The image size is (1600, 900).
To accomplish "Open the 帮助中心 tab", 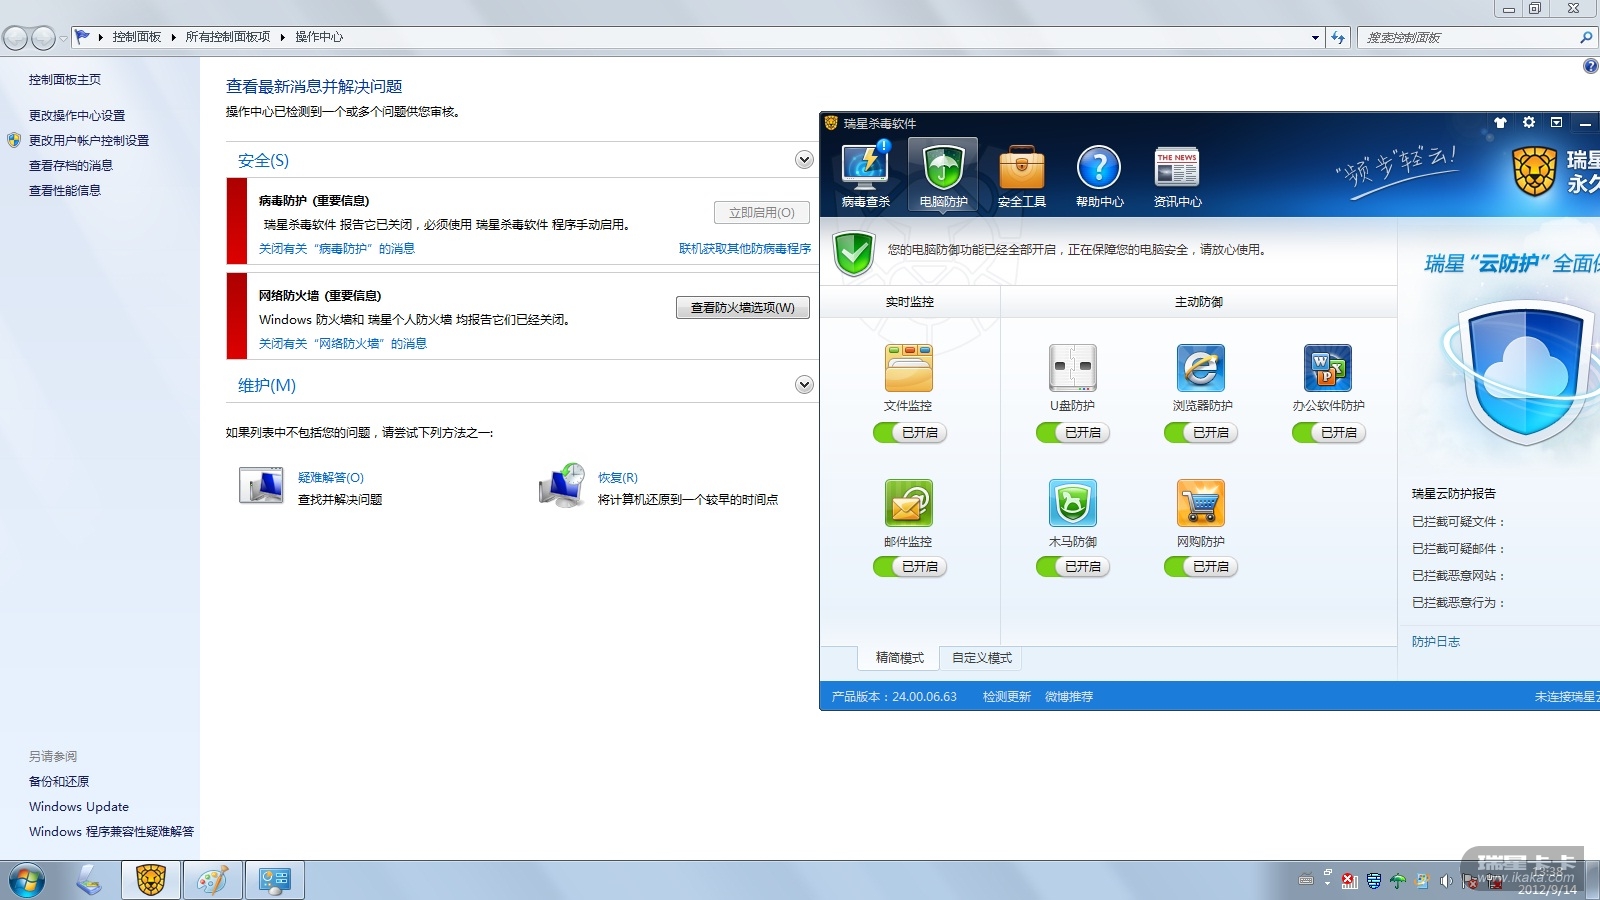I will (1099, 176).
